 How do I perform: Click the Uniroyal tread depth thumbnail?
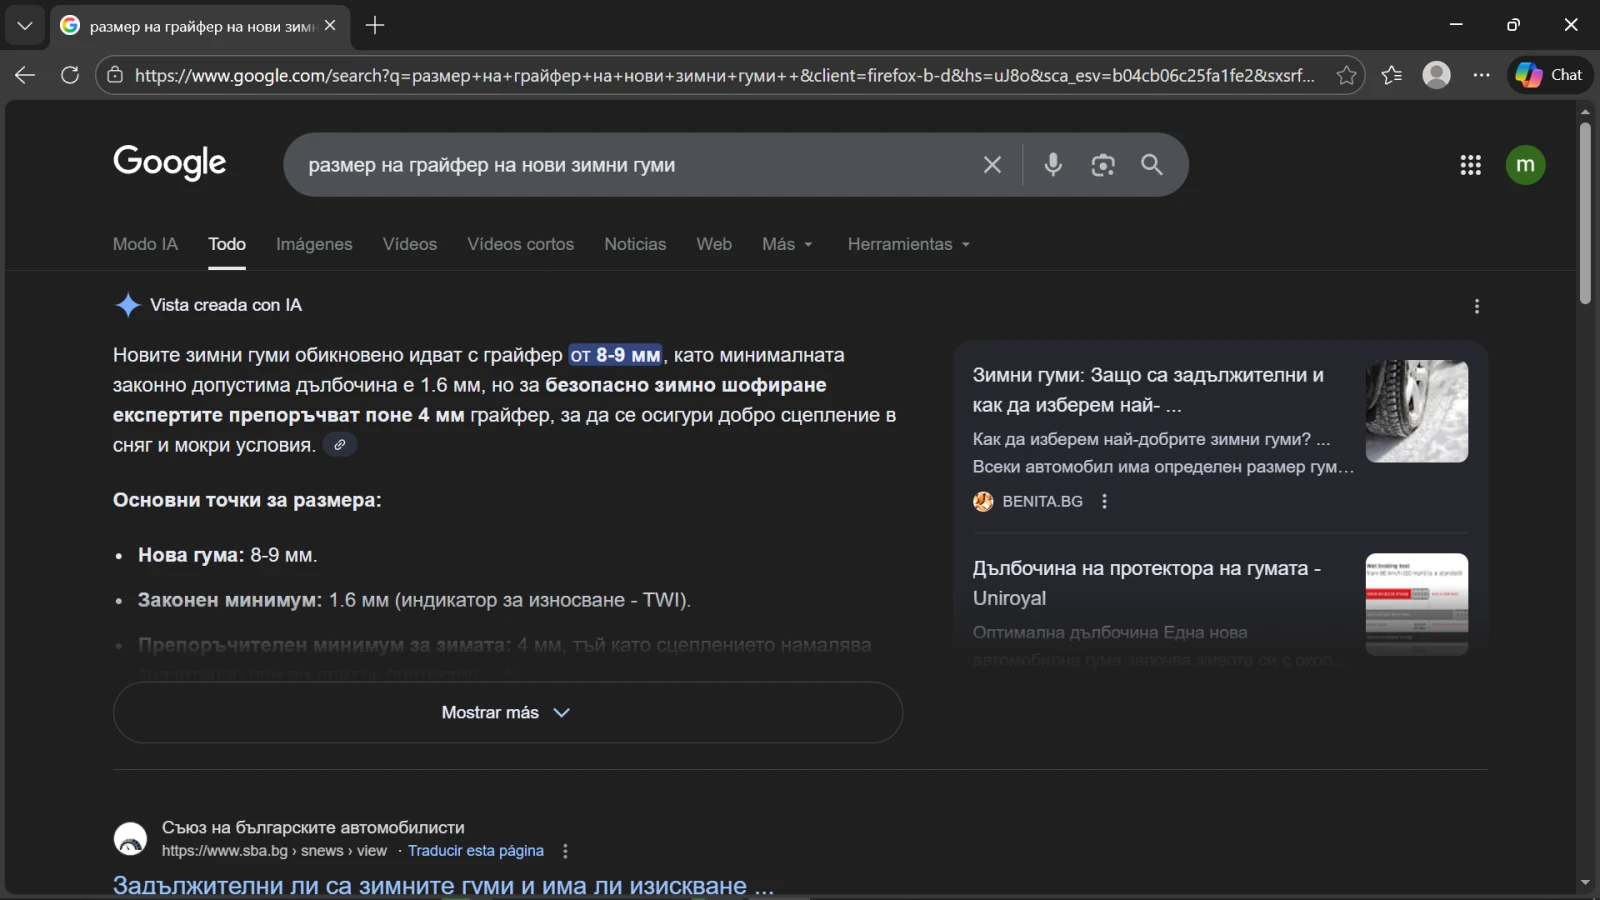(x=1416, y=604)
